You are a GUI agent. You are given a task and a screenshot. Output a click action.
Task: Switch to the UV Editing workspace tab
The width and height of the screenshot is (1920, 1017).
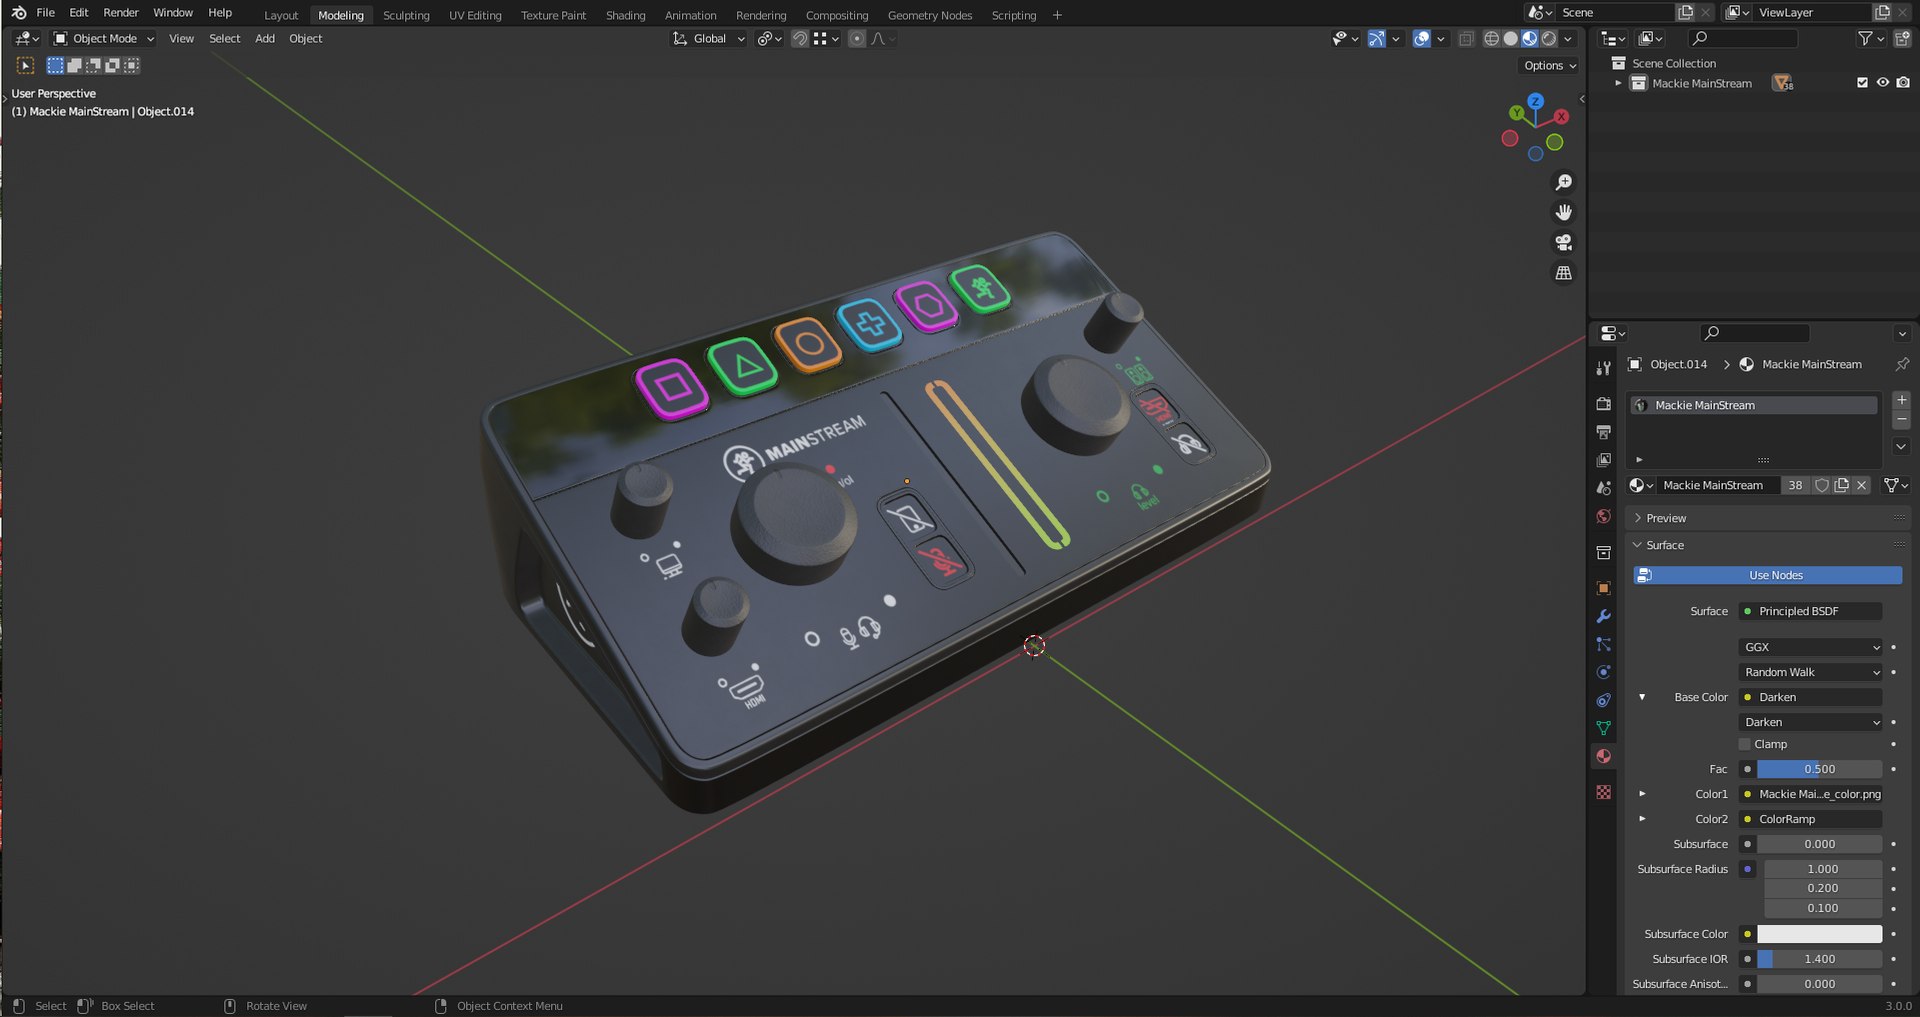coord(475,15)
